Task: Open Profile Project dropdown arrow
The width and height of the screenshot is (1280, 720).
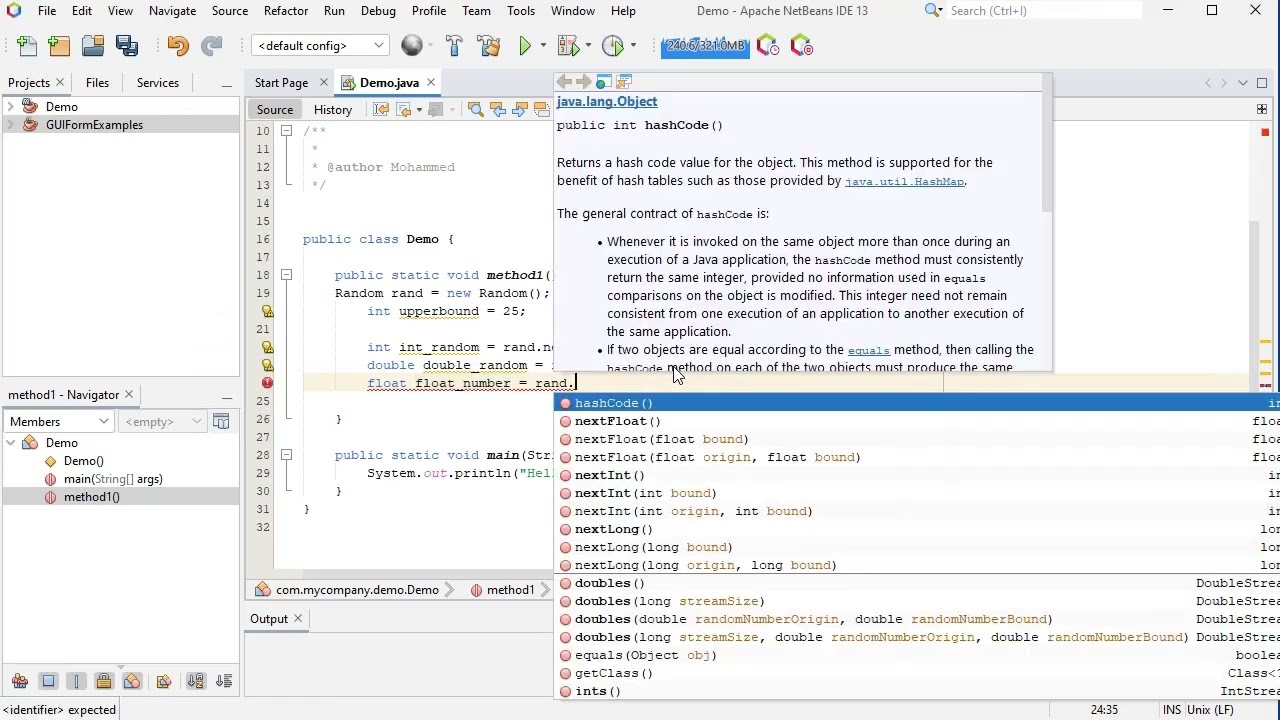Action: click(x=633, y=46)
